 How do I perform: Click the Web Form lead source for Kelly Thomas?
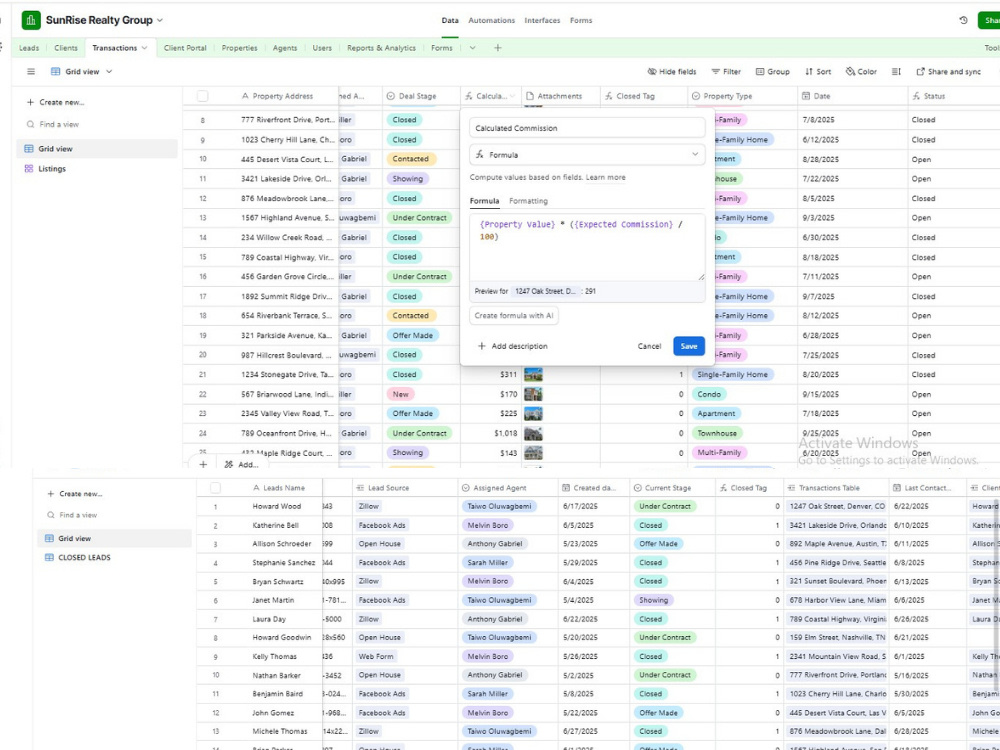(x=376, y=656)
